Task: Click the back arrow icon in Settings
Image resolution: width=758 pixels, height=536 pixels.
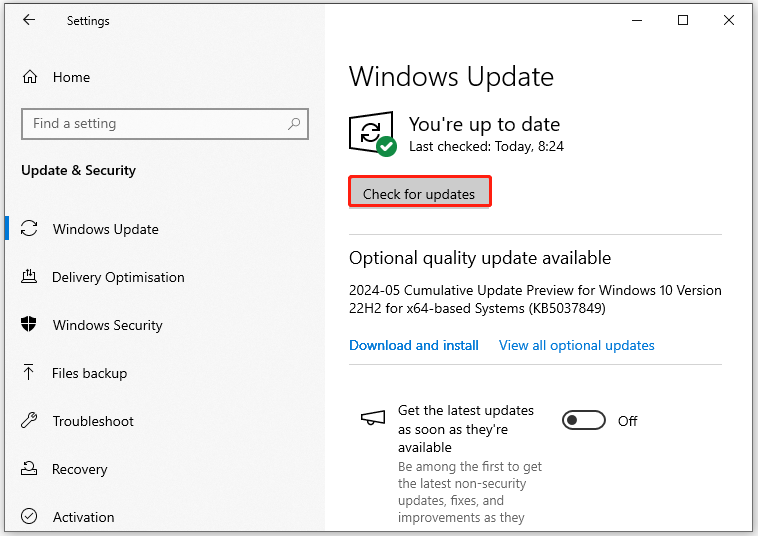Action: (29, 20)
